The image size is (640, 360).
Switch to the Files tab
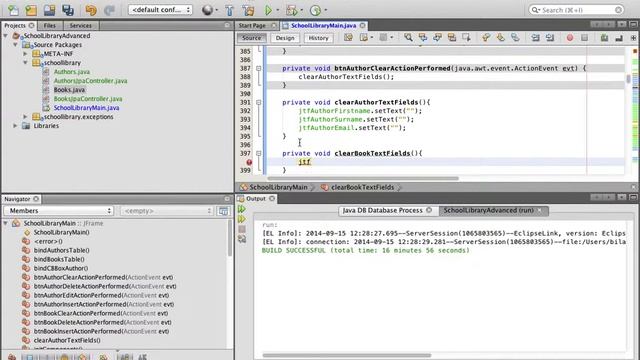pos(49,25)
